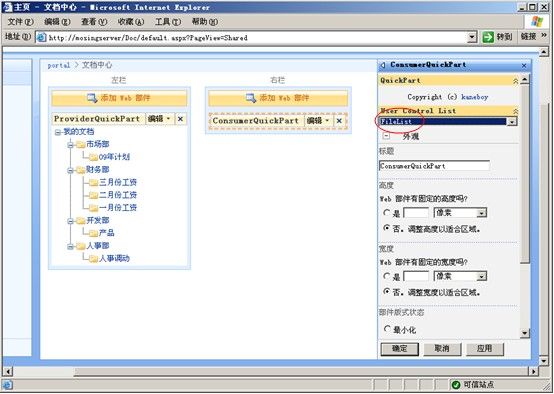Viewport: 554px width, 394px height.
Task: Click the 取消 cancel button
Action: coord(442,349)
